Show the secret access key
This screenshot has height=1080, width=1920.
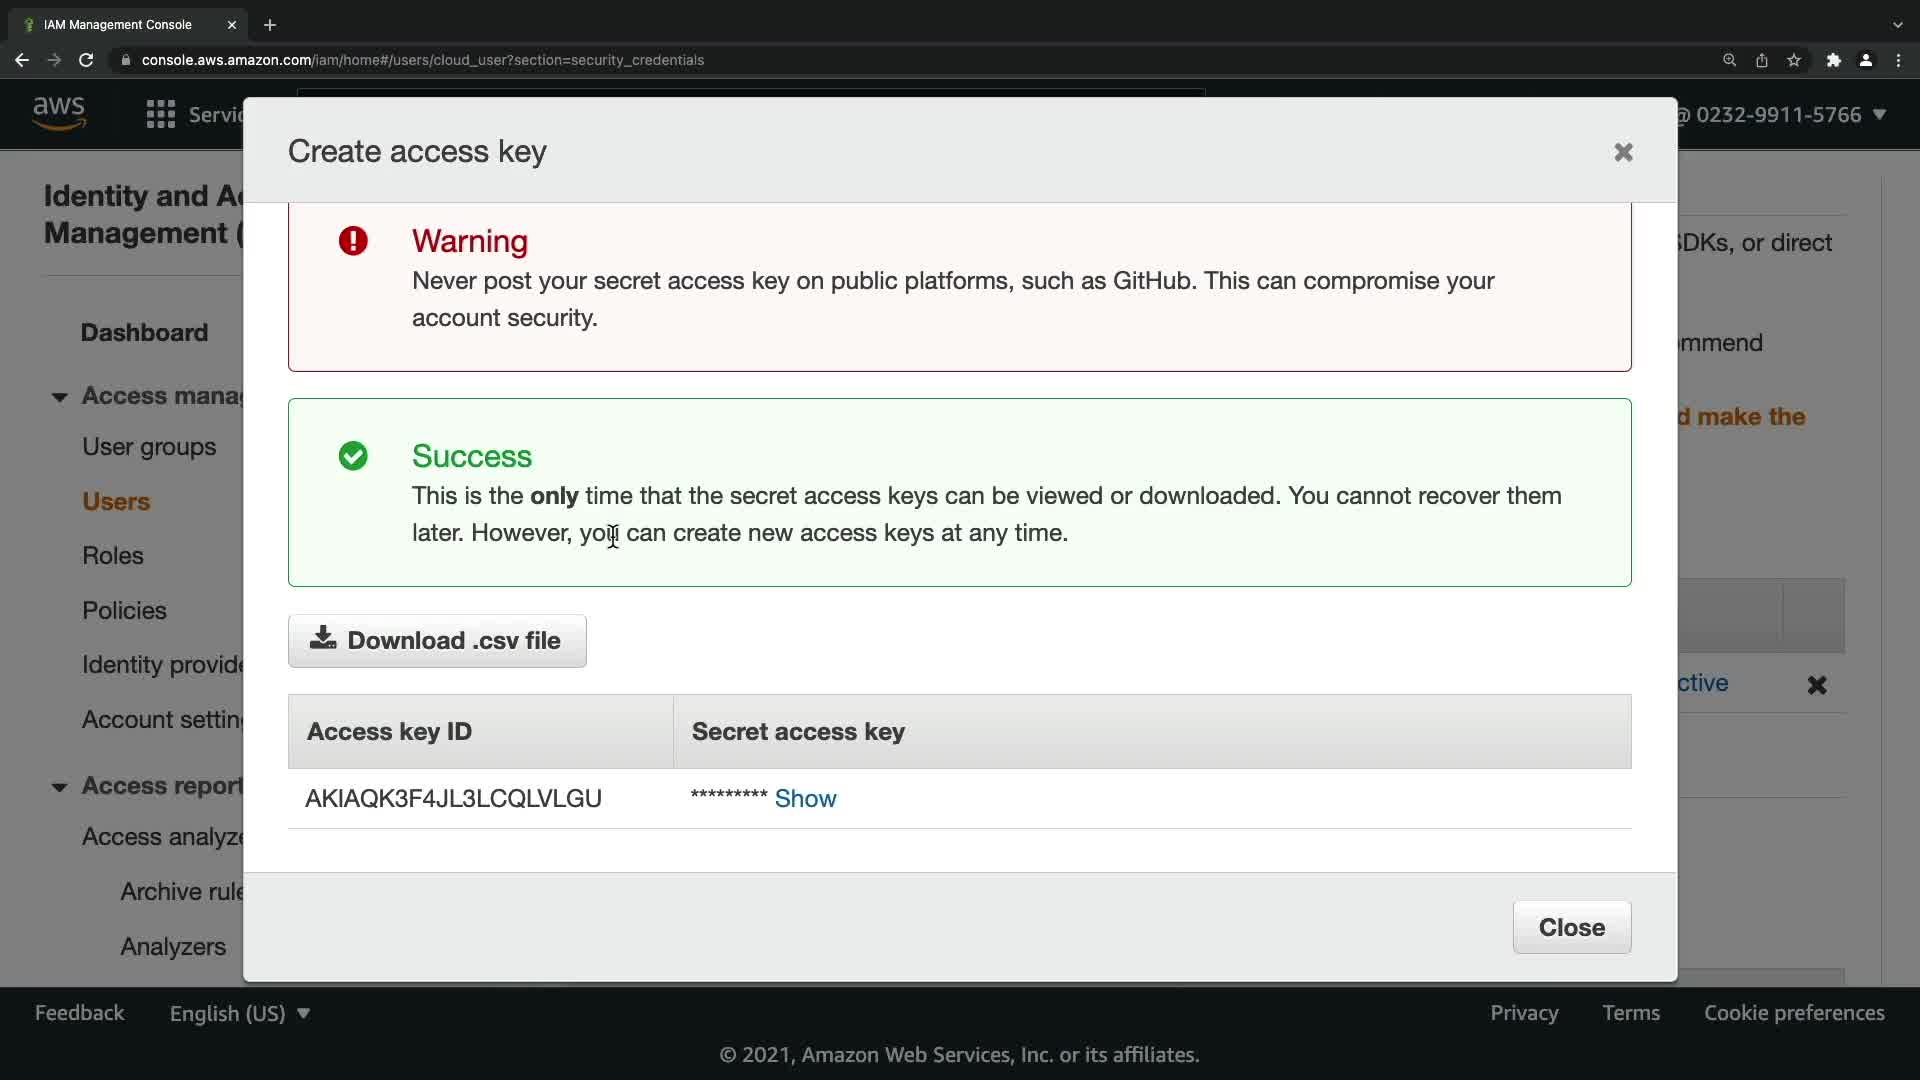tap(805, 799)
